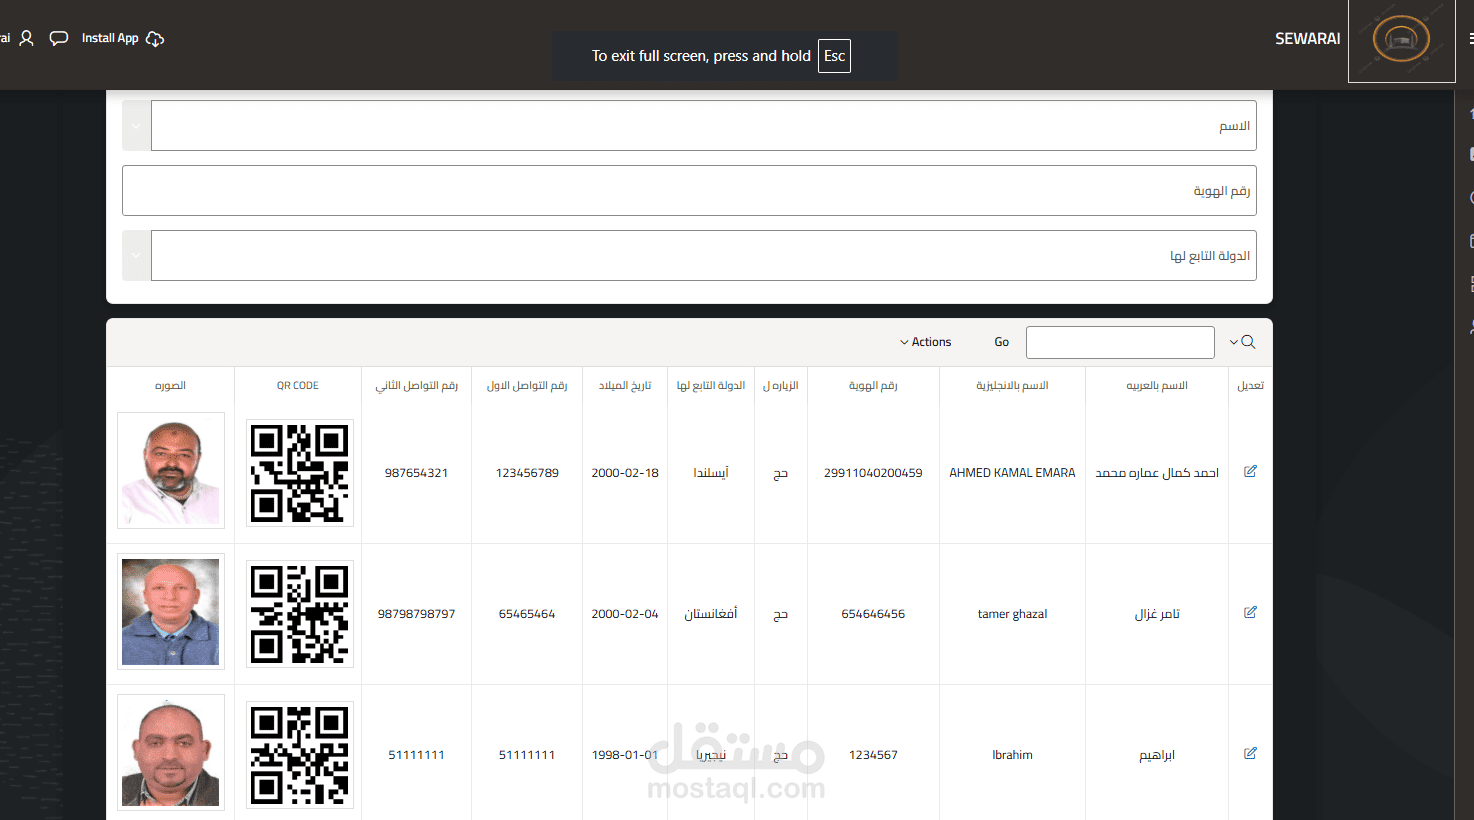The width and height of the screenshot is (1474, 820).
Task: Sort by رقم الهوية table column header
Action: (x=873, y=385)
